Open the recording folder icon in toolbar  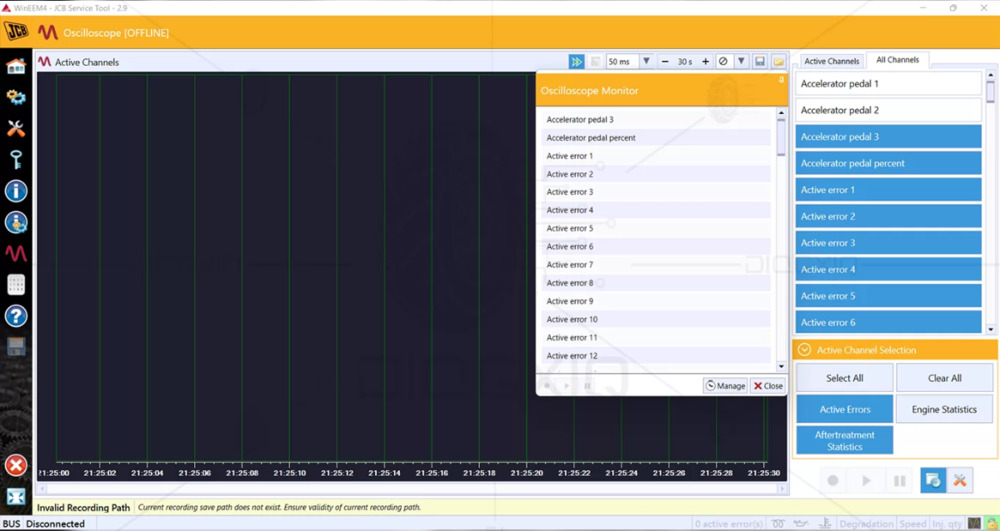pyautogui.click(x=778, y=62)
